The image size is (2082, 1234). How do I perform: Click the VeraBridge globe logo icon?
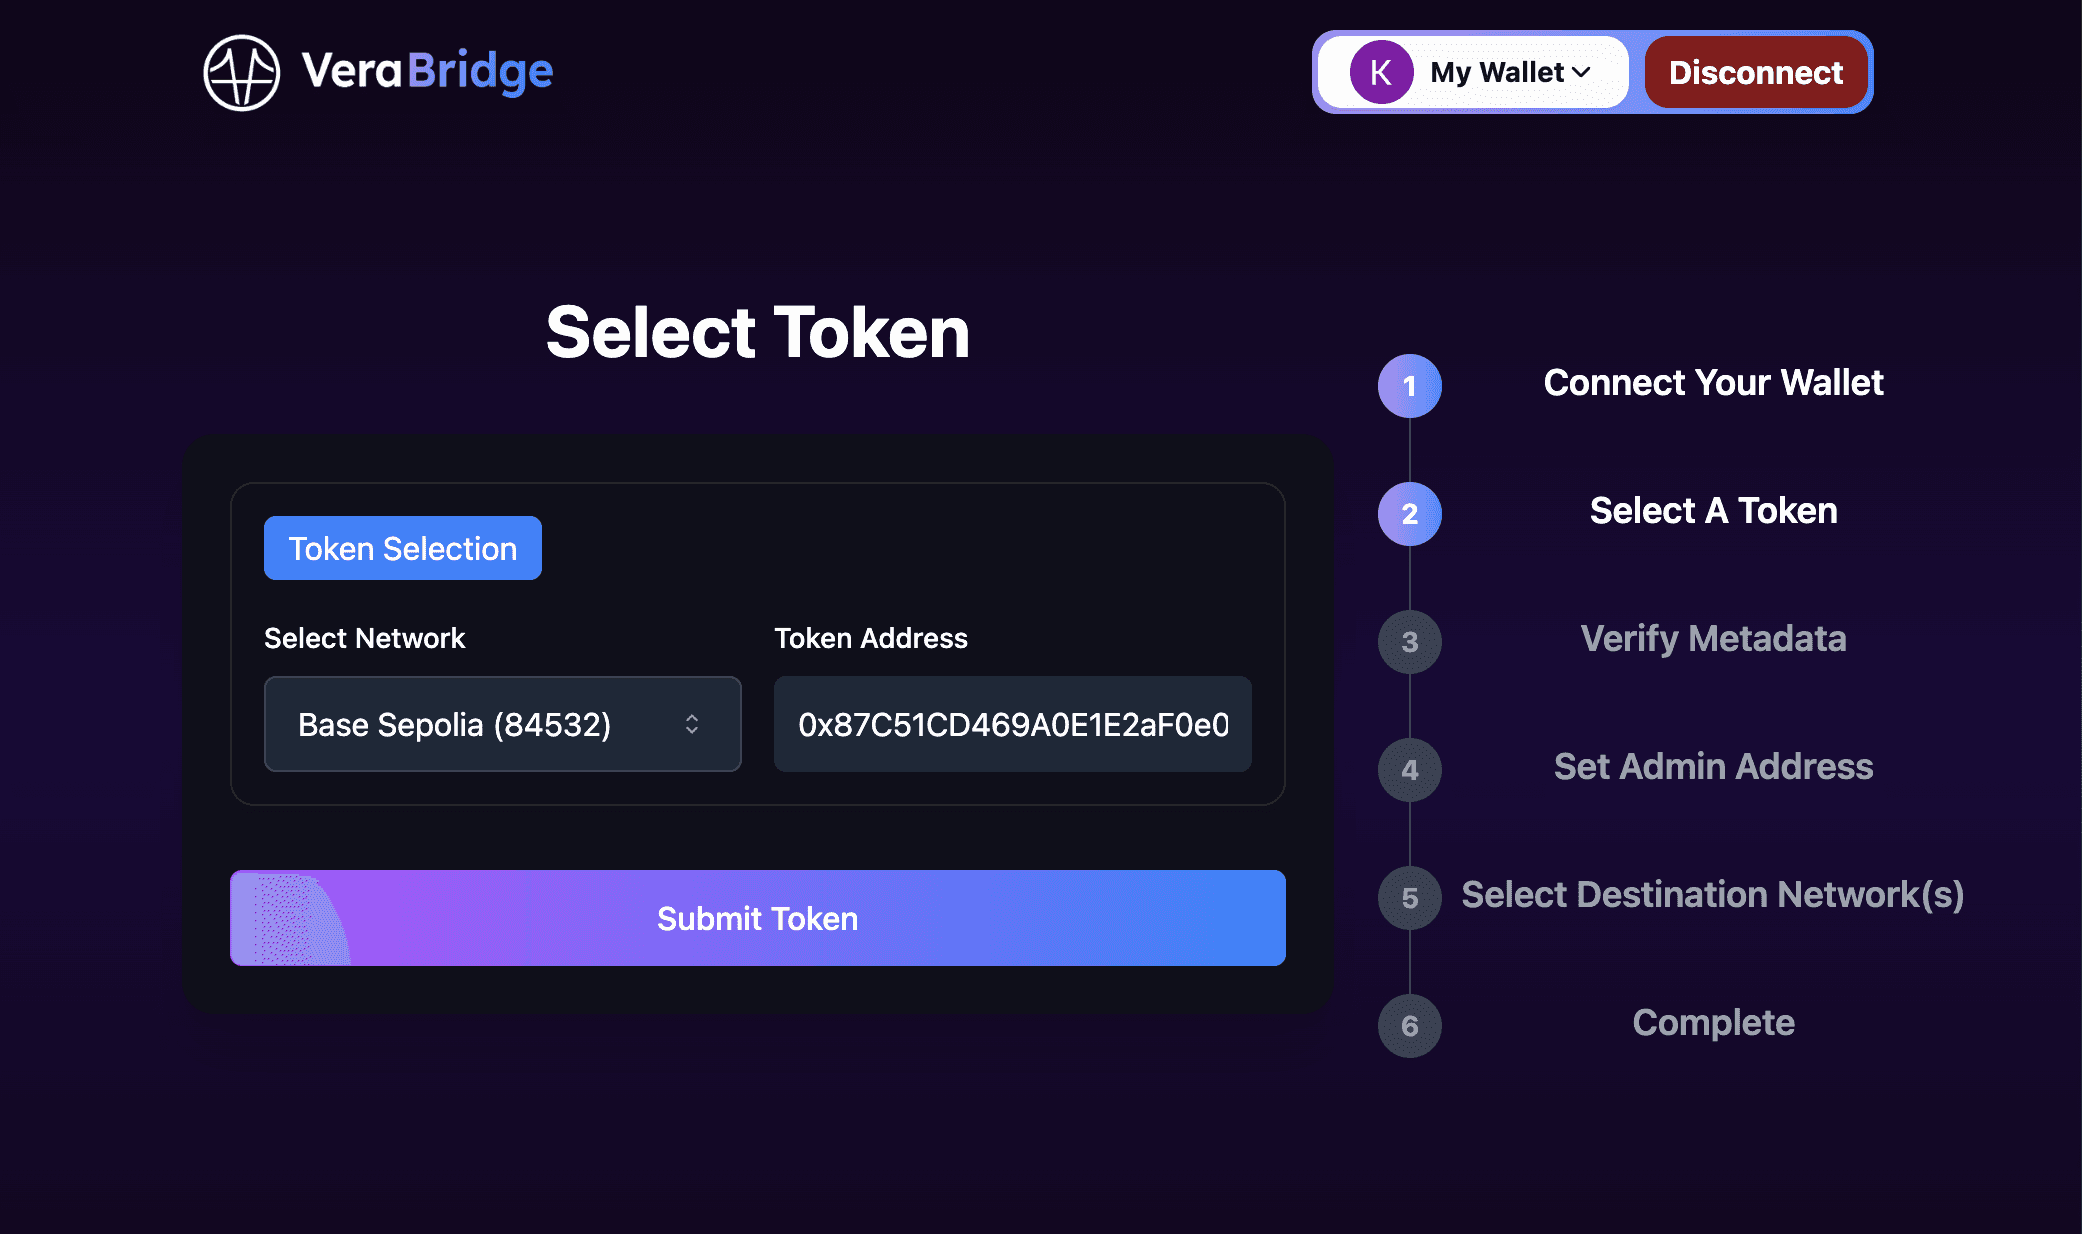pyautogui.click(x=241, y=72)
